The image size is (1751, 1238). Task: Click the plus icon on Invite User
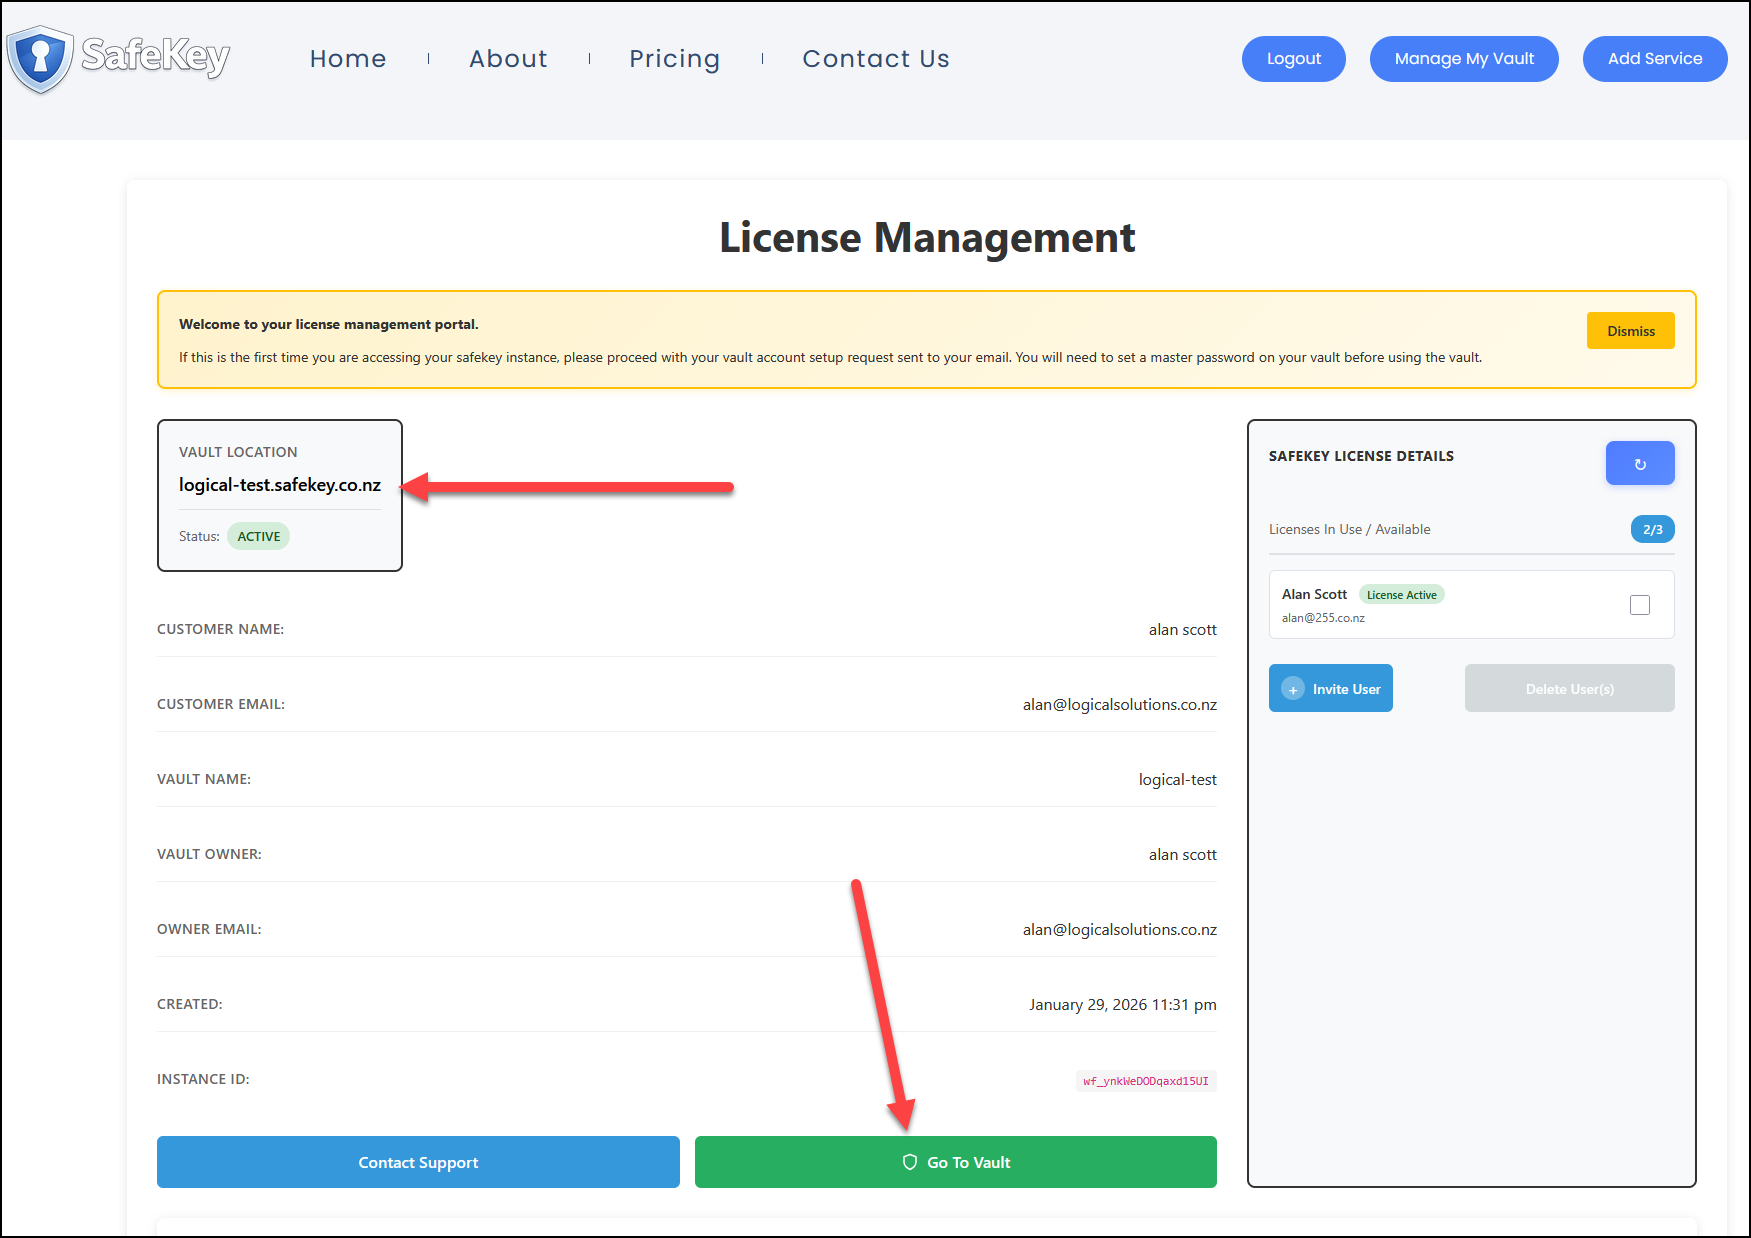(x=1293, y=689)
